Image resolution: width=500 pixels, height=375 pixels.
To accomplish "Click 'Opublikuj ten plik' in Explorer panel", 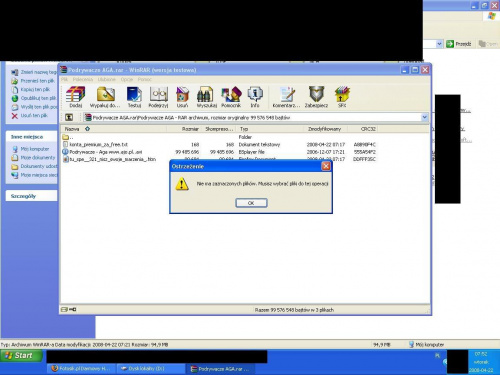I will point(34,98).
